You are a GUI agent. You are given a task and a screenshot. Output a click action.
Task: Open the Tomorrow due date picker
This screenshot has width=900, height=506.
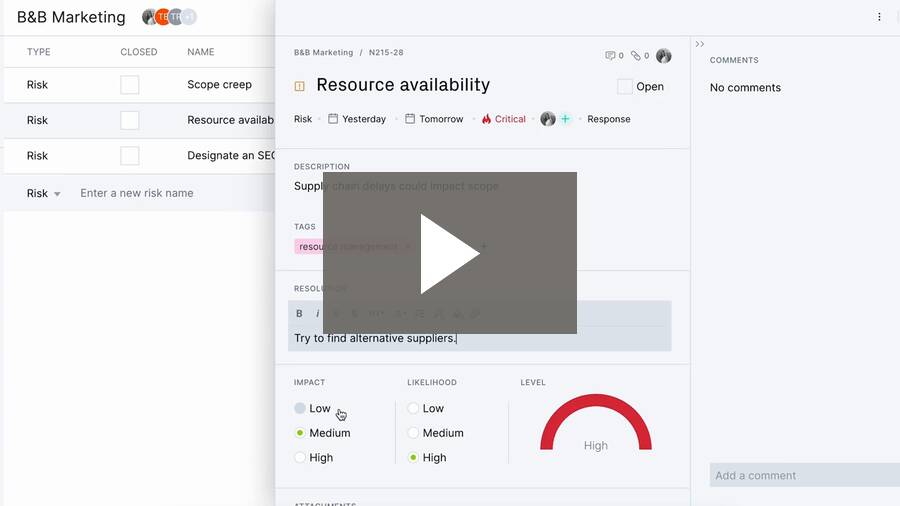click(x=434, y=119)
